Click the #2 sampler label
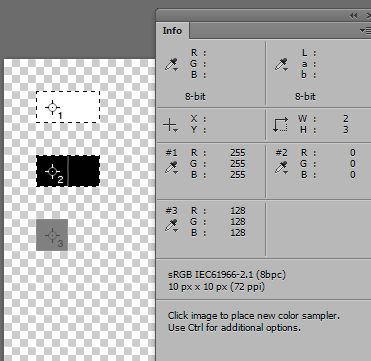371x361 pixels. (281, 153)
